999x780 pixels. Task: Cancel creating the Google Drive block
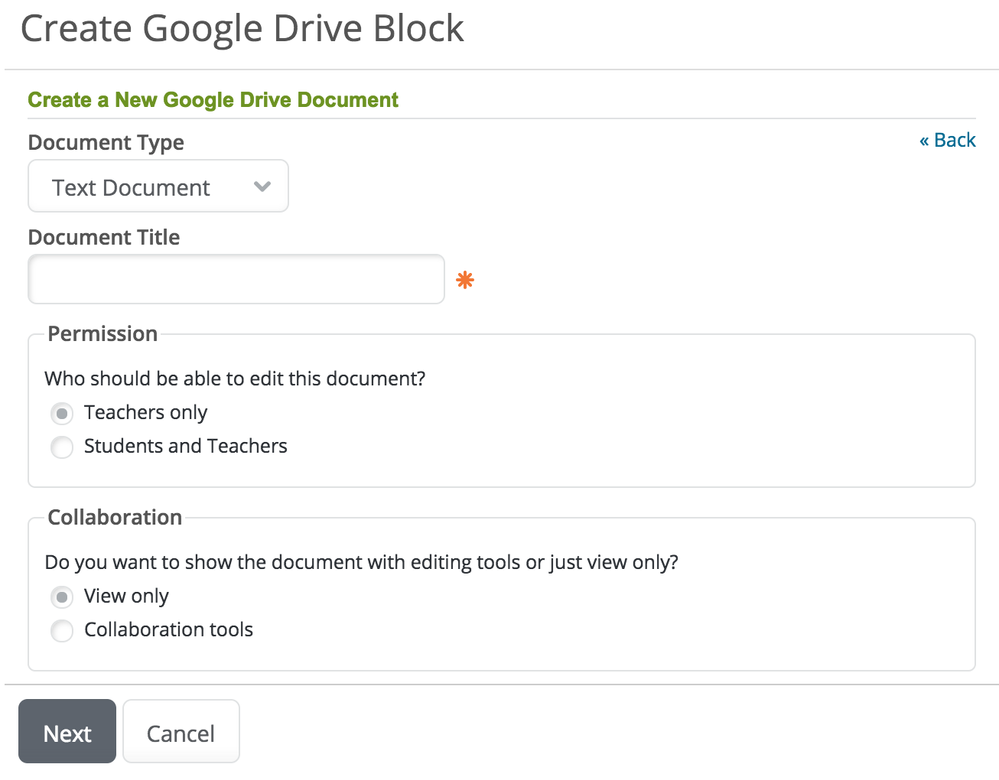click(181, 733)
